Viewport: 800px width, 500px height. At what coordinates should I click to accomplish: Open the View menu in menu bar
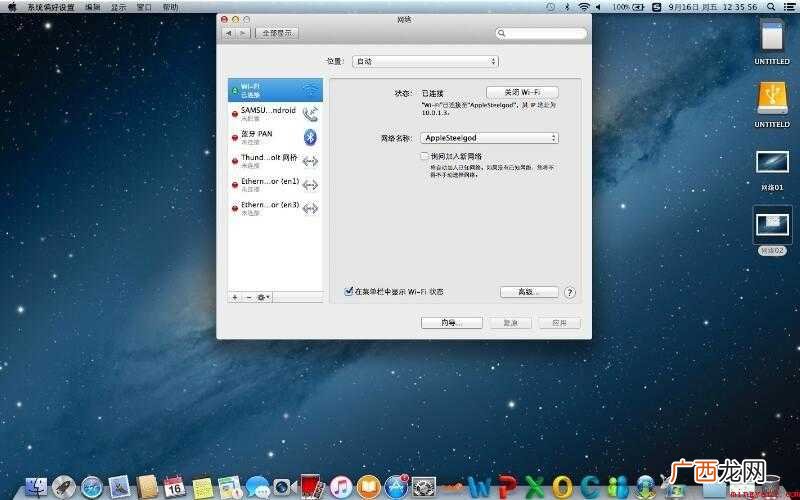[x=118, y=7]
